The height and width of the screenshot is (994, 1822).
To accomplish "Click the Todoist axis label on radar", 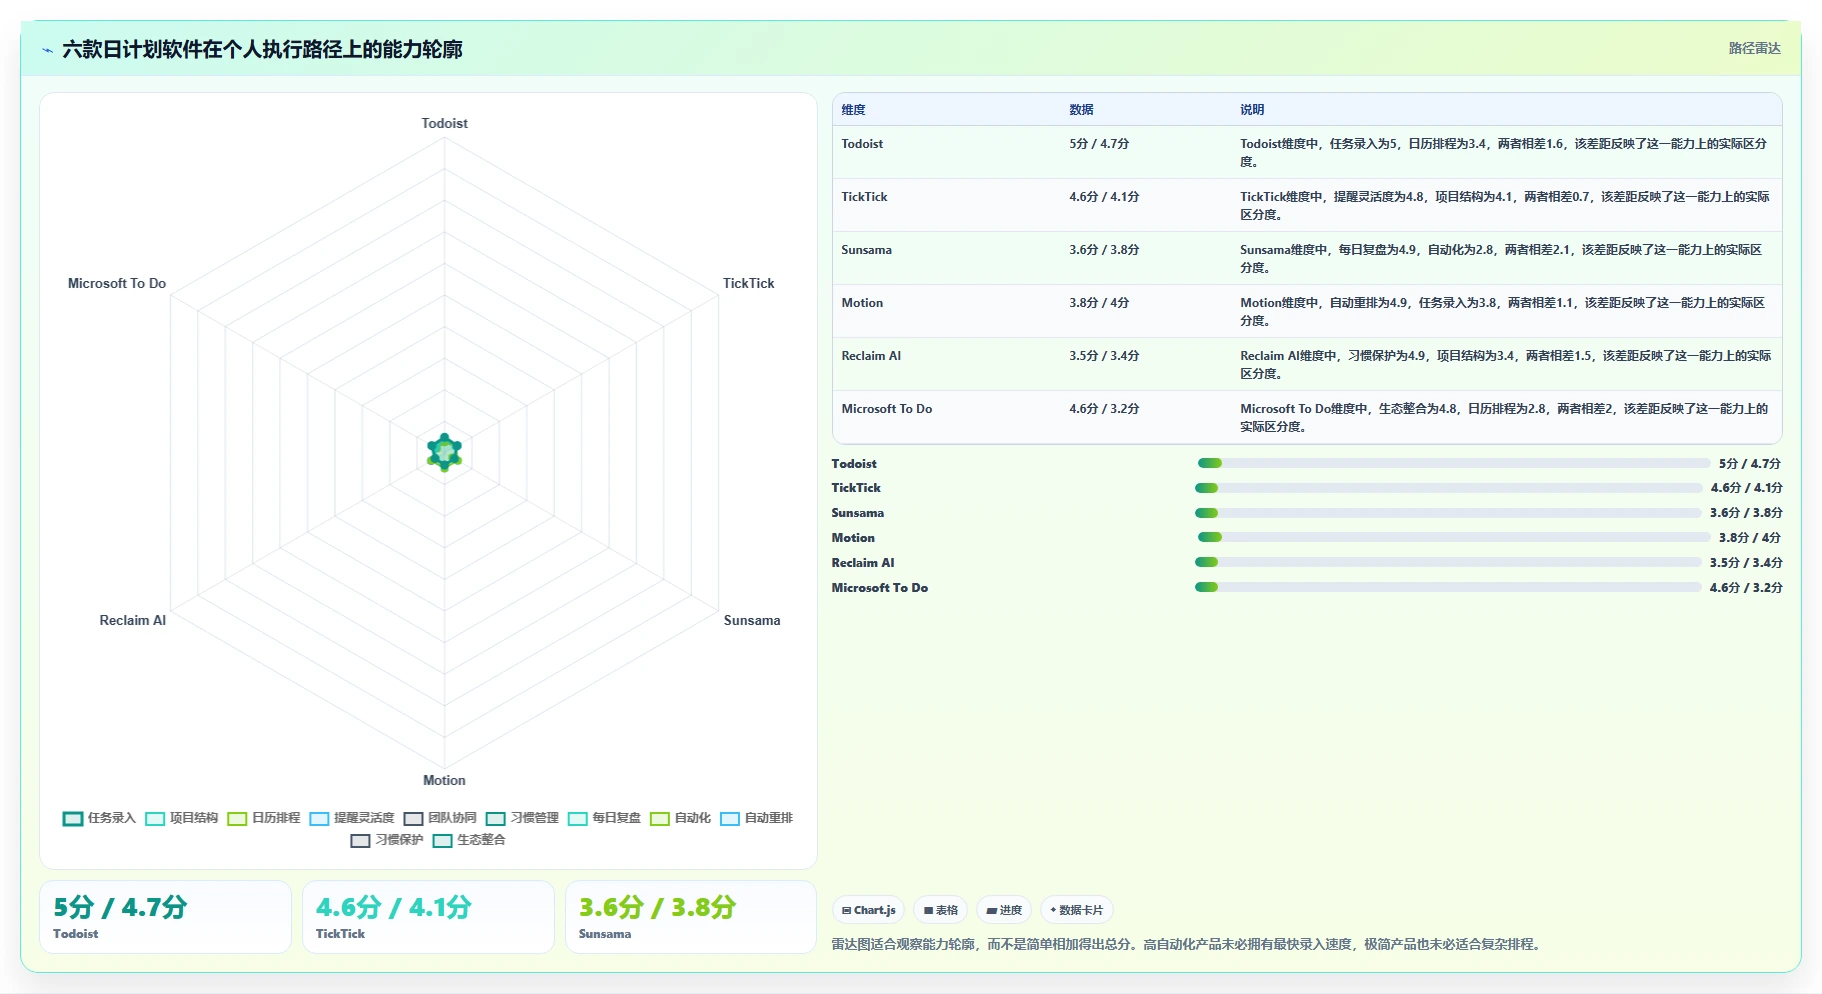I will [444, 123].
